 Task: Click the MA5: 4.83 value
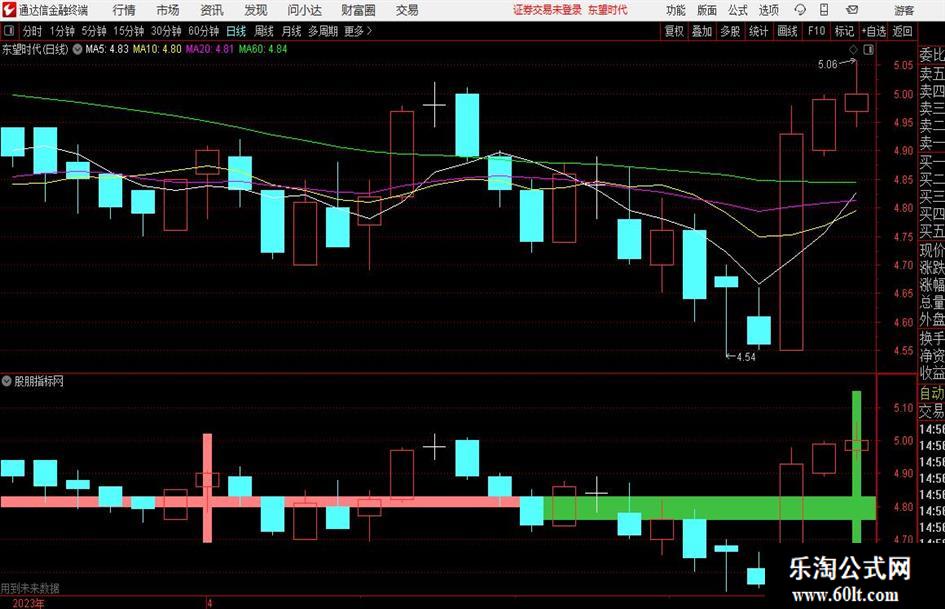[107, 49]
